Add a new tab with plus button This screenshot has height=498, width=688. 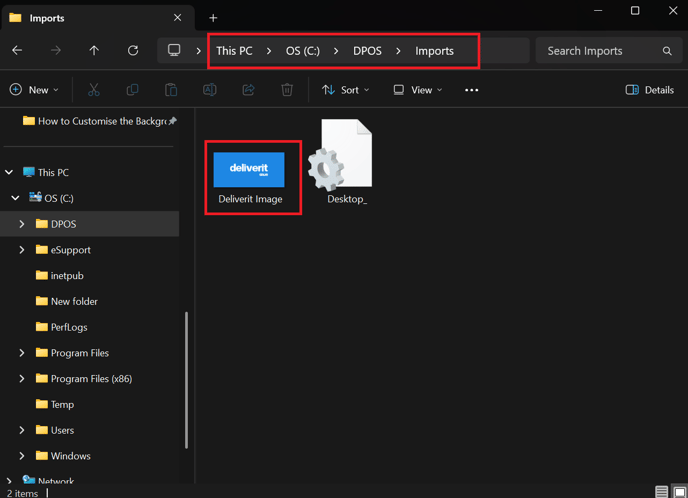click(213, 18)
